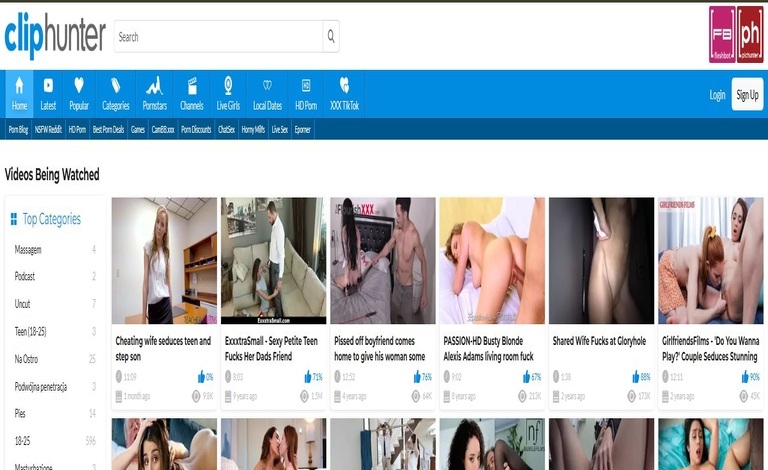
Task: Click the ph logo icon at top right
Action: 750,34
